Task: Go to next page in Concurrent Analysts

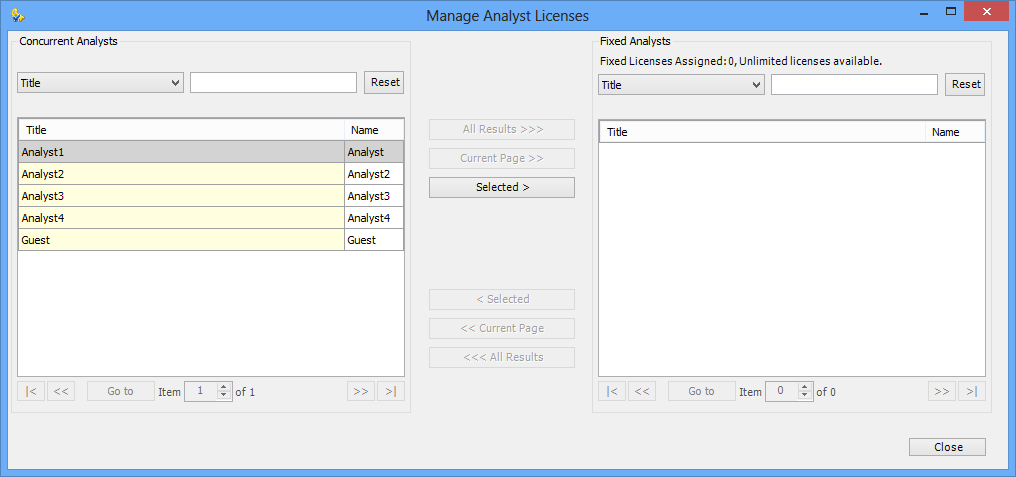Action: [361, 391]
